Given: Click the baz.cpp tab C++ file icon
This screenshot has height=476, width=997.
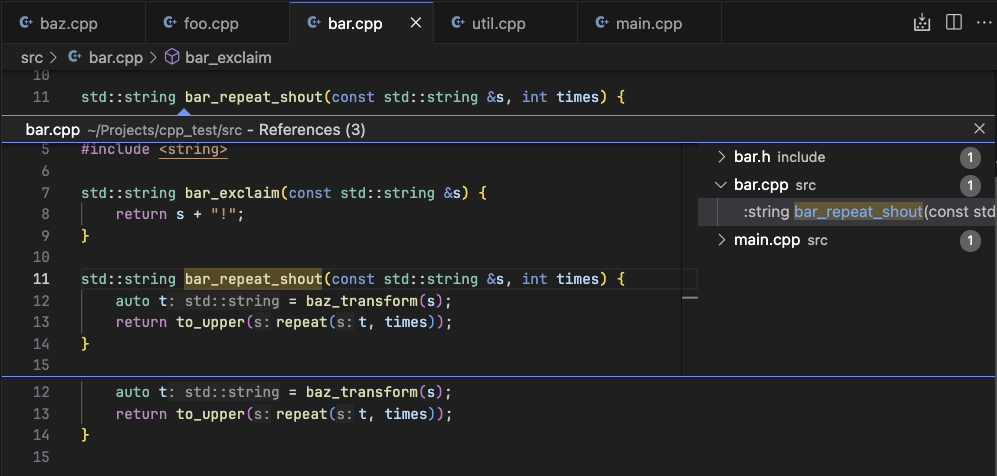Looking at the screenshot, I should tap(26, 24).
